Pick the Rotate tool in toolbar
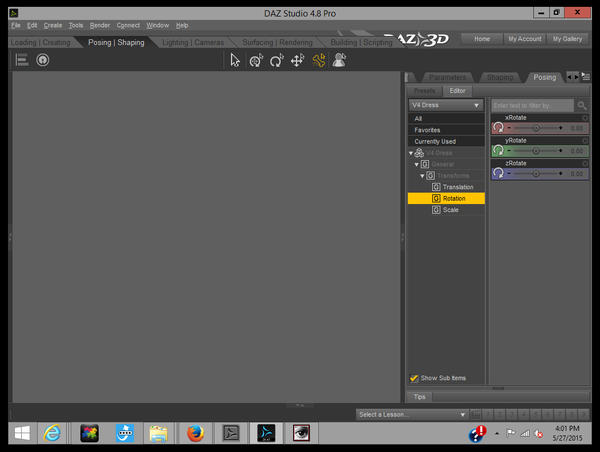 click(x=276, y=60)
